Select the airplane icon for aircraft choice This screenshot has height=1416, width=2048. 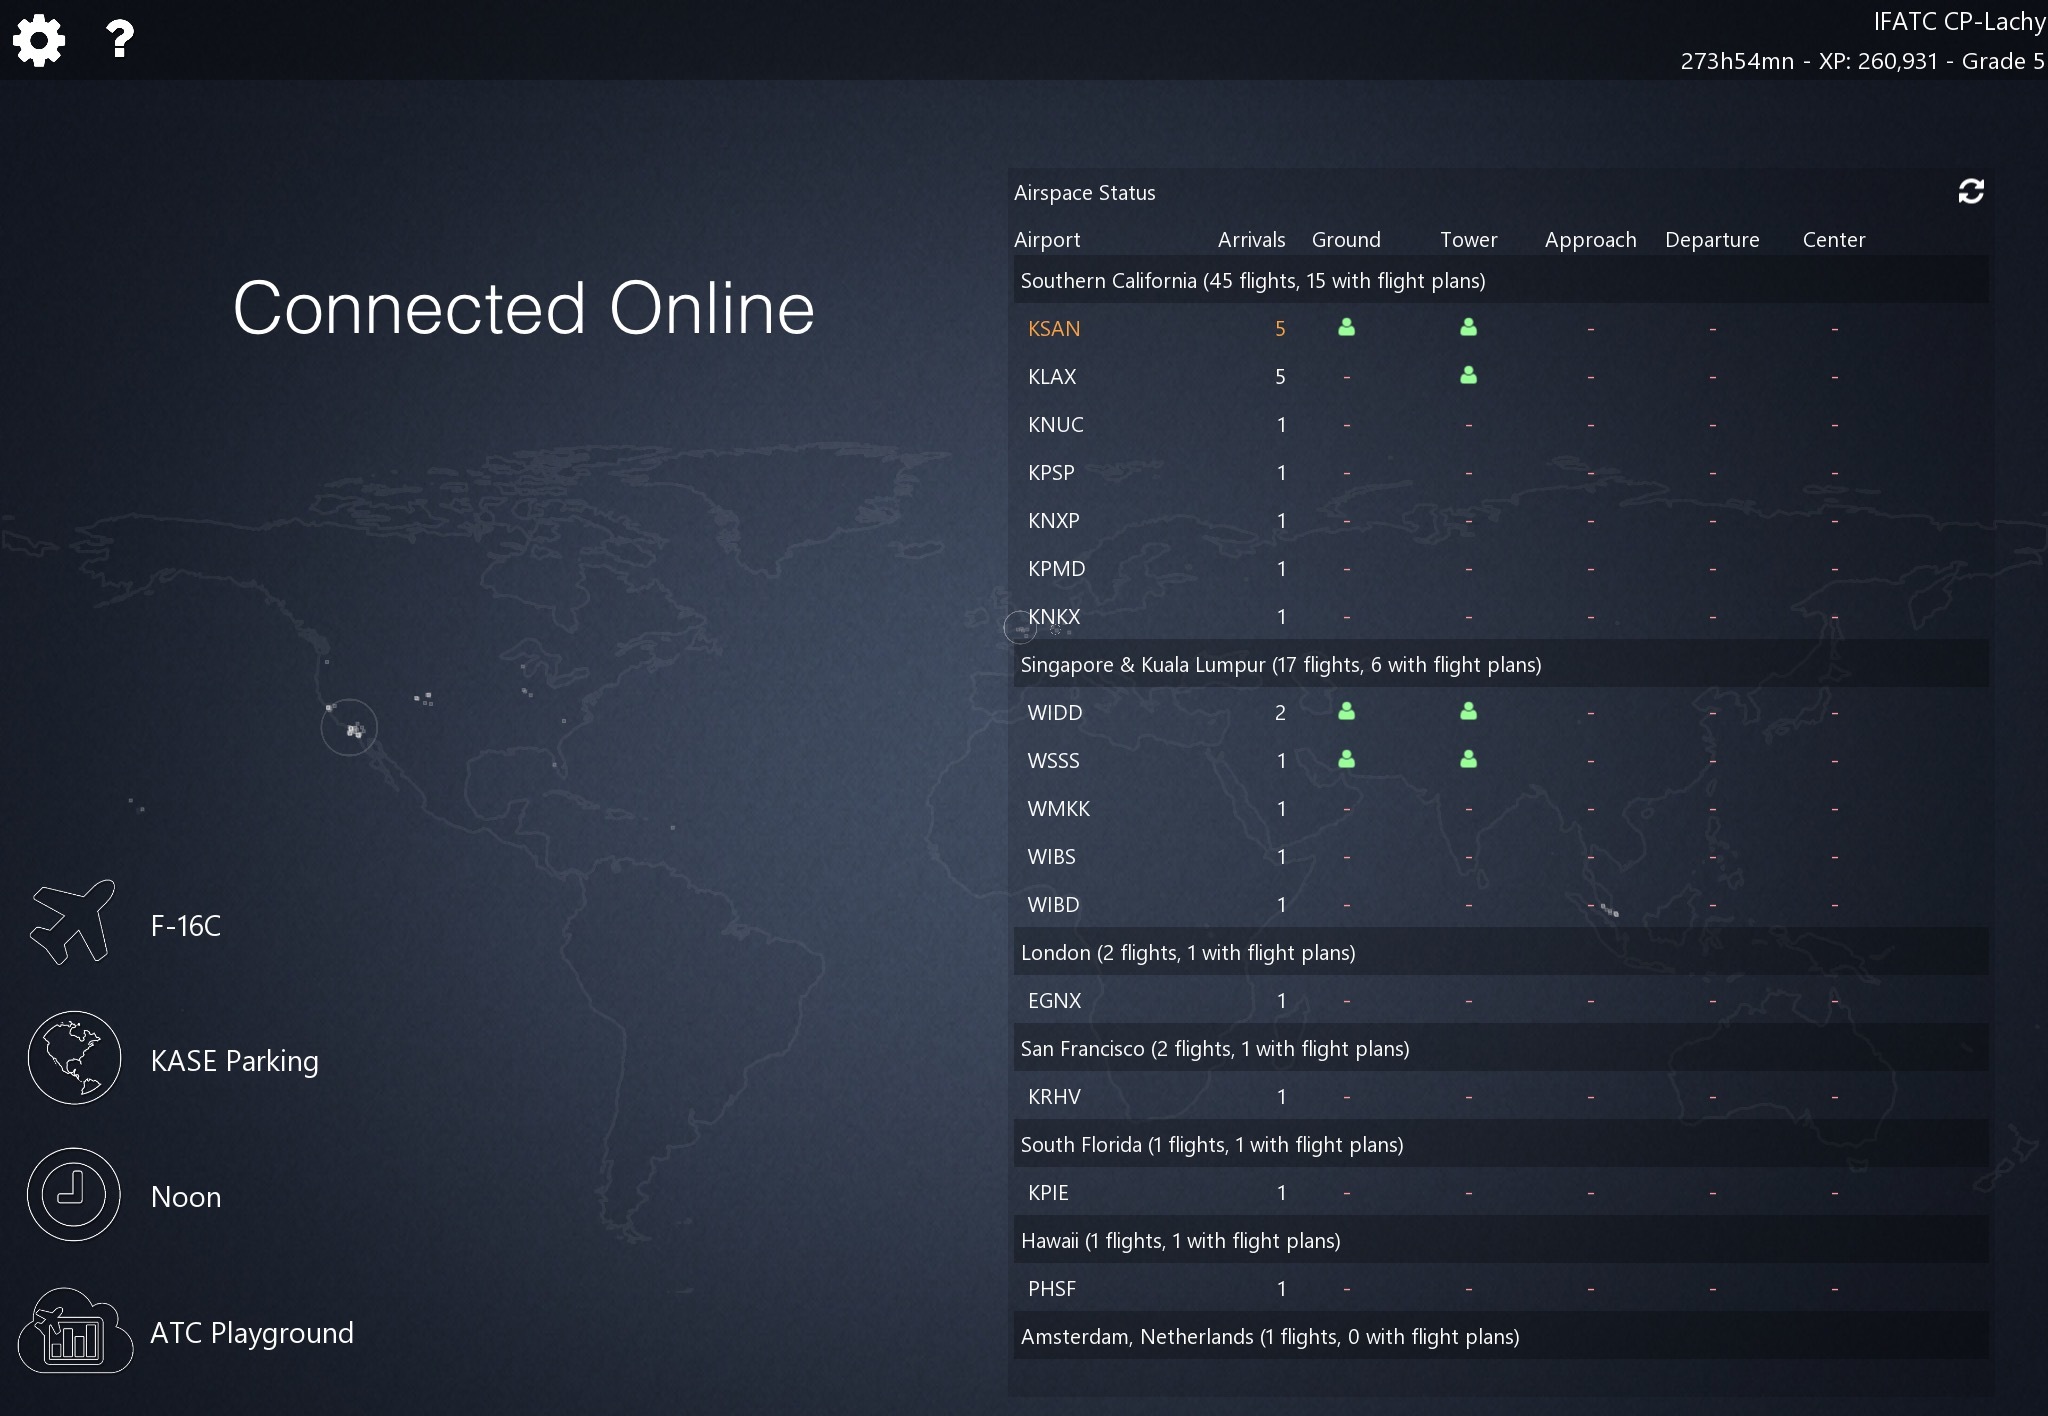pos(73,923)
